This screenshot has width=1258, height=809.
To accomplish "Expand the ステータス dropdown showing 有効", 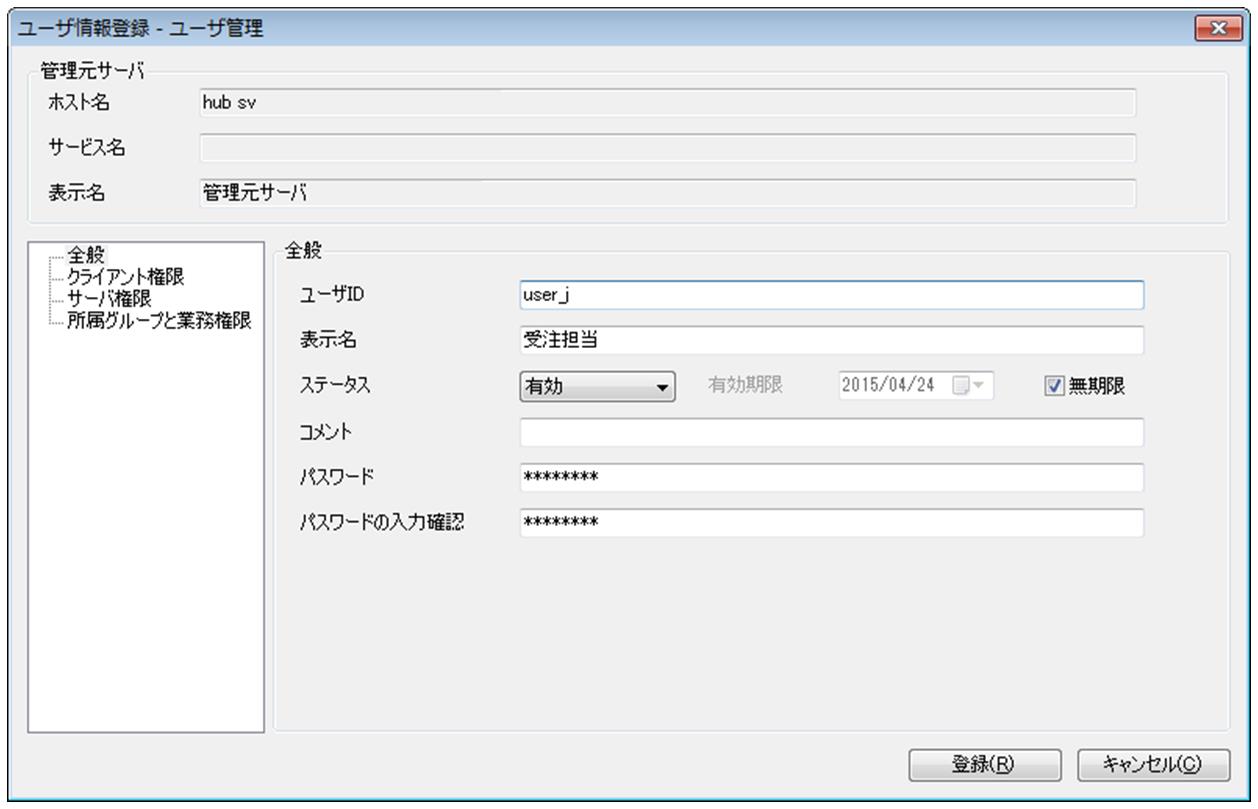I will (598, 387).
